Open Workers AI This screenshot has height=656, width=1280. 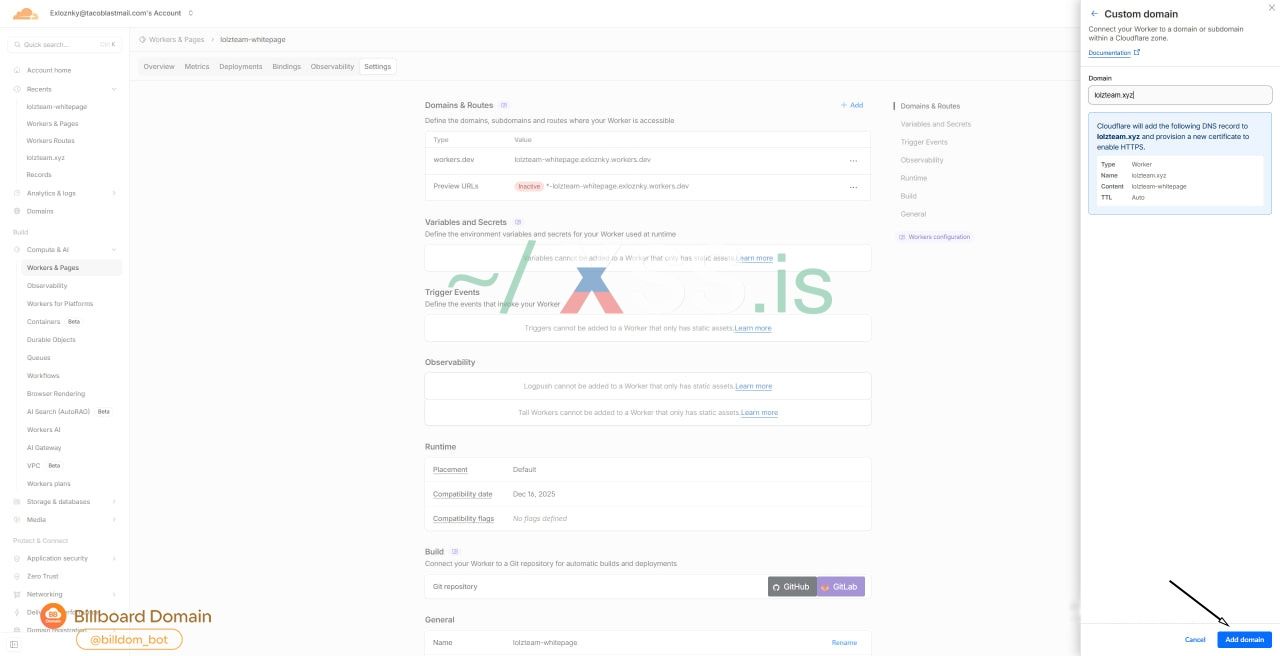point(44,430)
